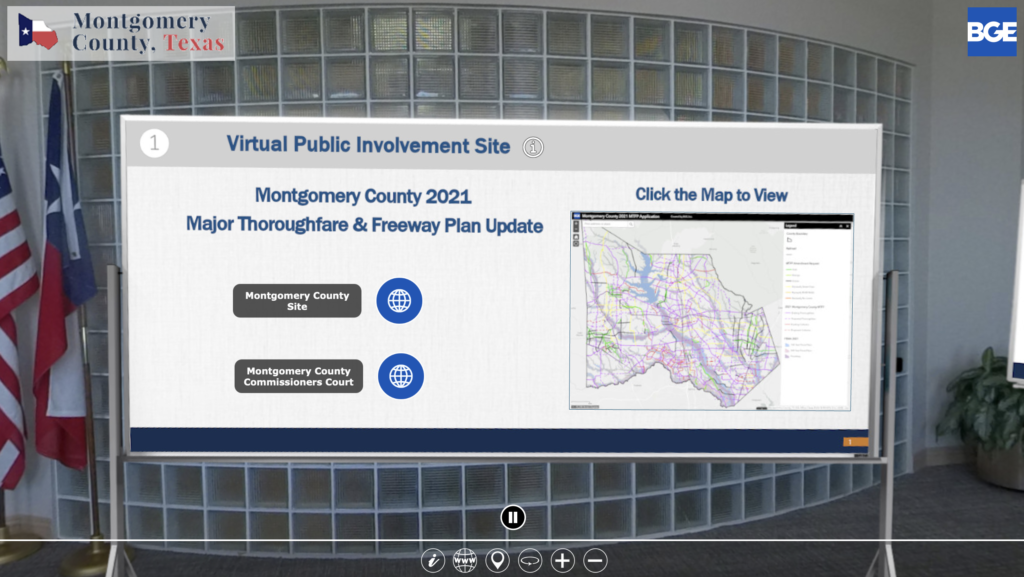This screenshot has width=1024, height=577.
Task: Click globe icon next to Montgomery County Site
Action: 399,301
